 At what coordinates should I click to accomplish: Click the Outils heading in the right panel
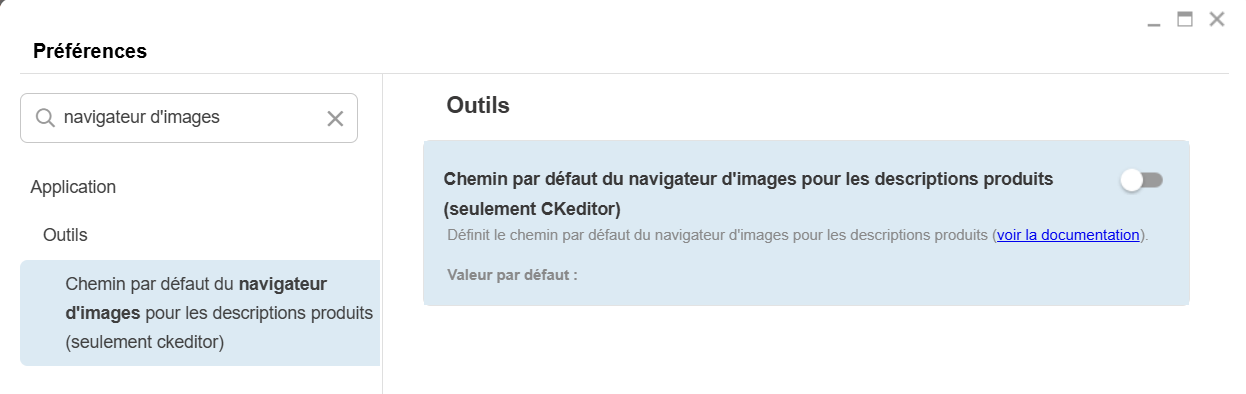click(478, 105)
